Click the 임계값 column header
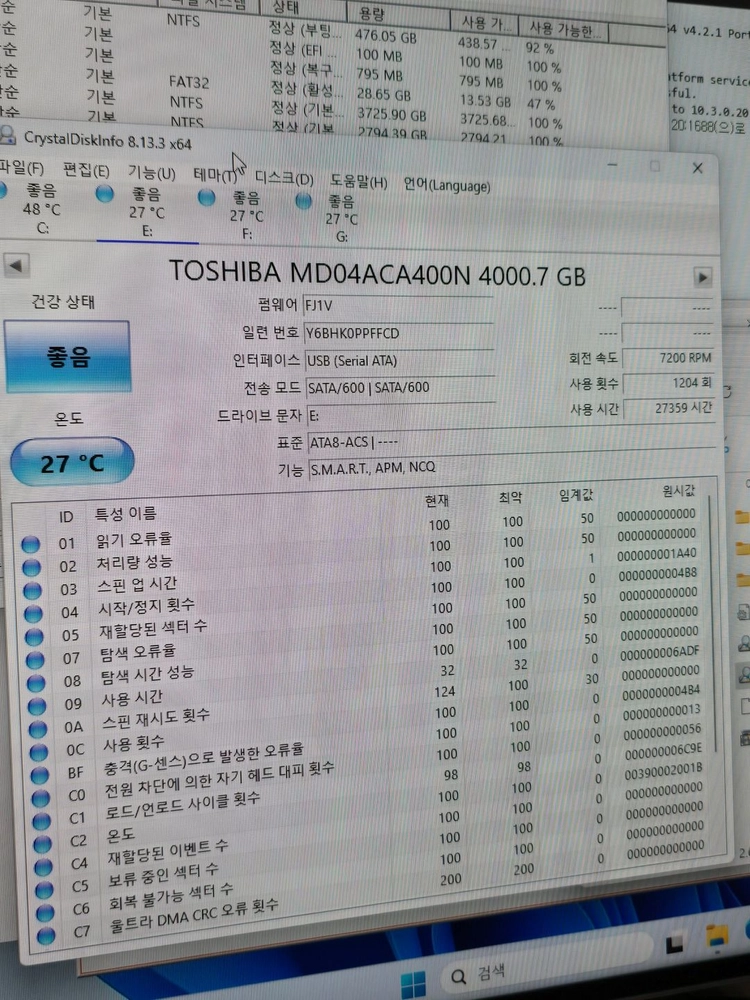Viewport: 750px width, 1000px height. click(x=576, y=496)
